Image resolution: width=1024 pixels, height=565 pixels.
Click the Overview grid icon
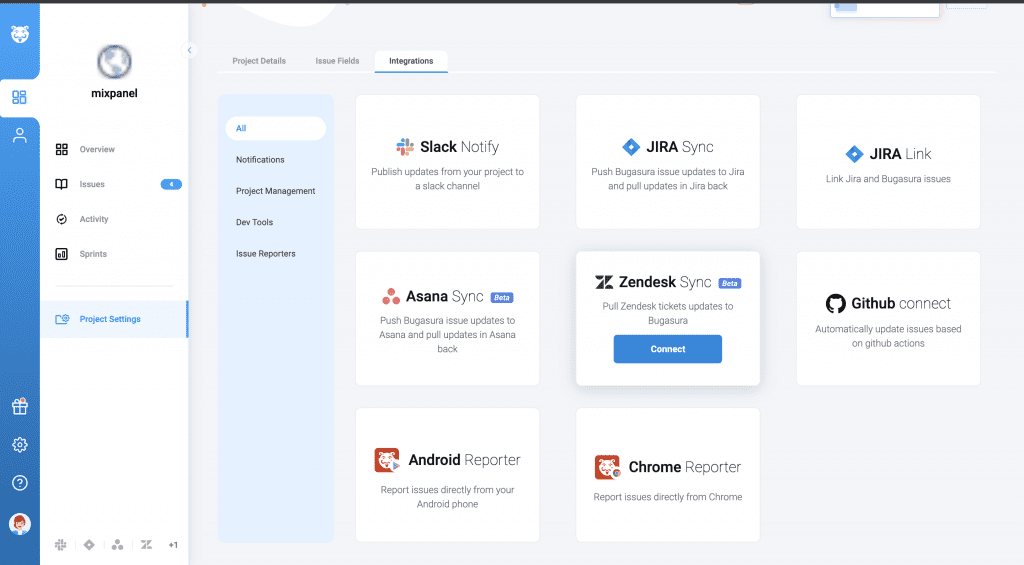click(x=61, y=150)
